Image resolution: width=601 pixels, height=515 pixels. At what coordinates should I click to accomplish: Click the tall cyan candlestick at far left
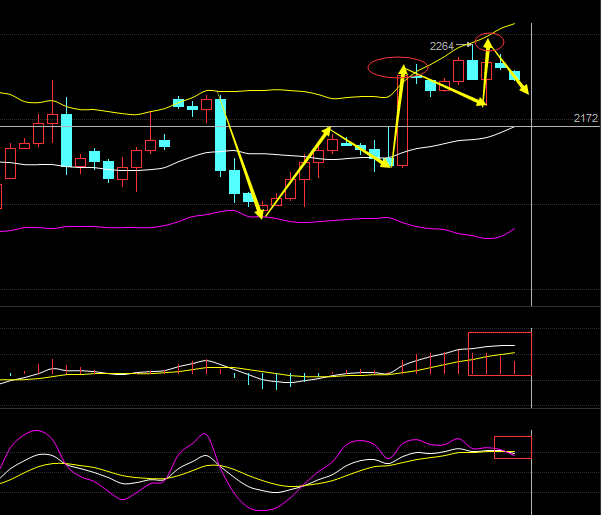tap(67, 140)
